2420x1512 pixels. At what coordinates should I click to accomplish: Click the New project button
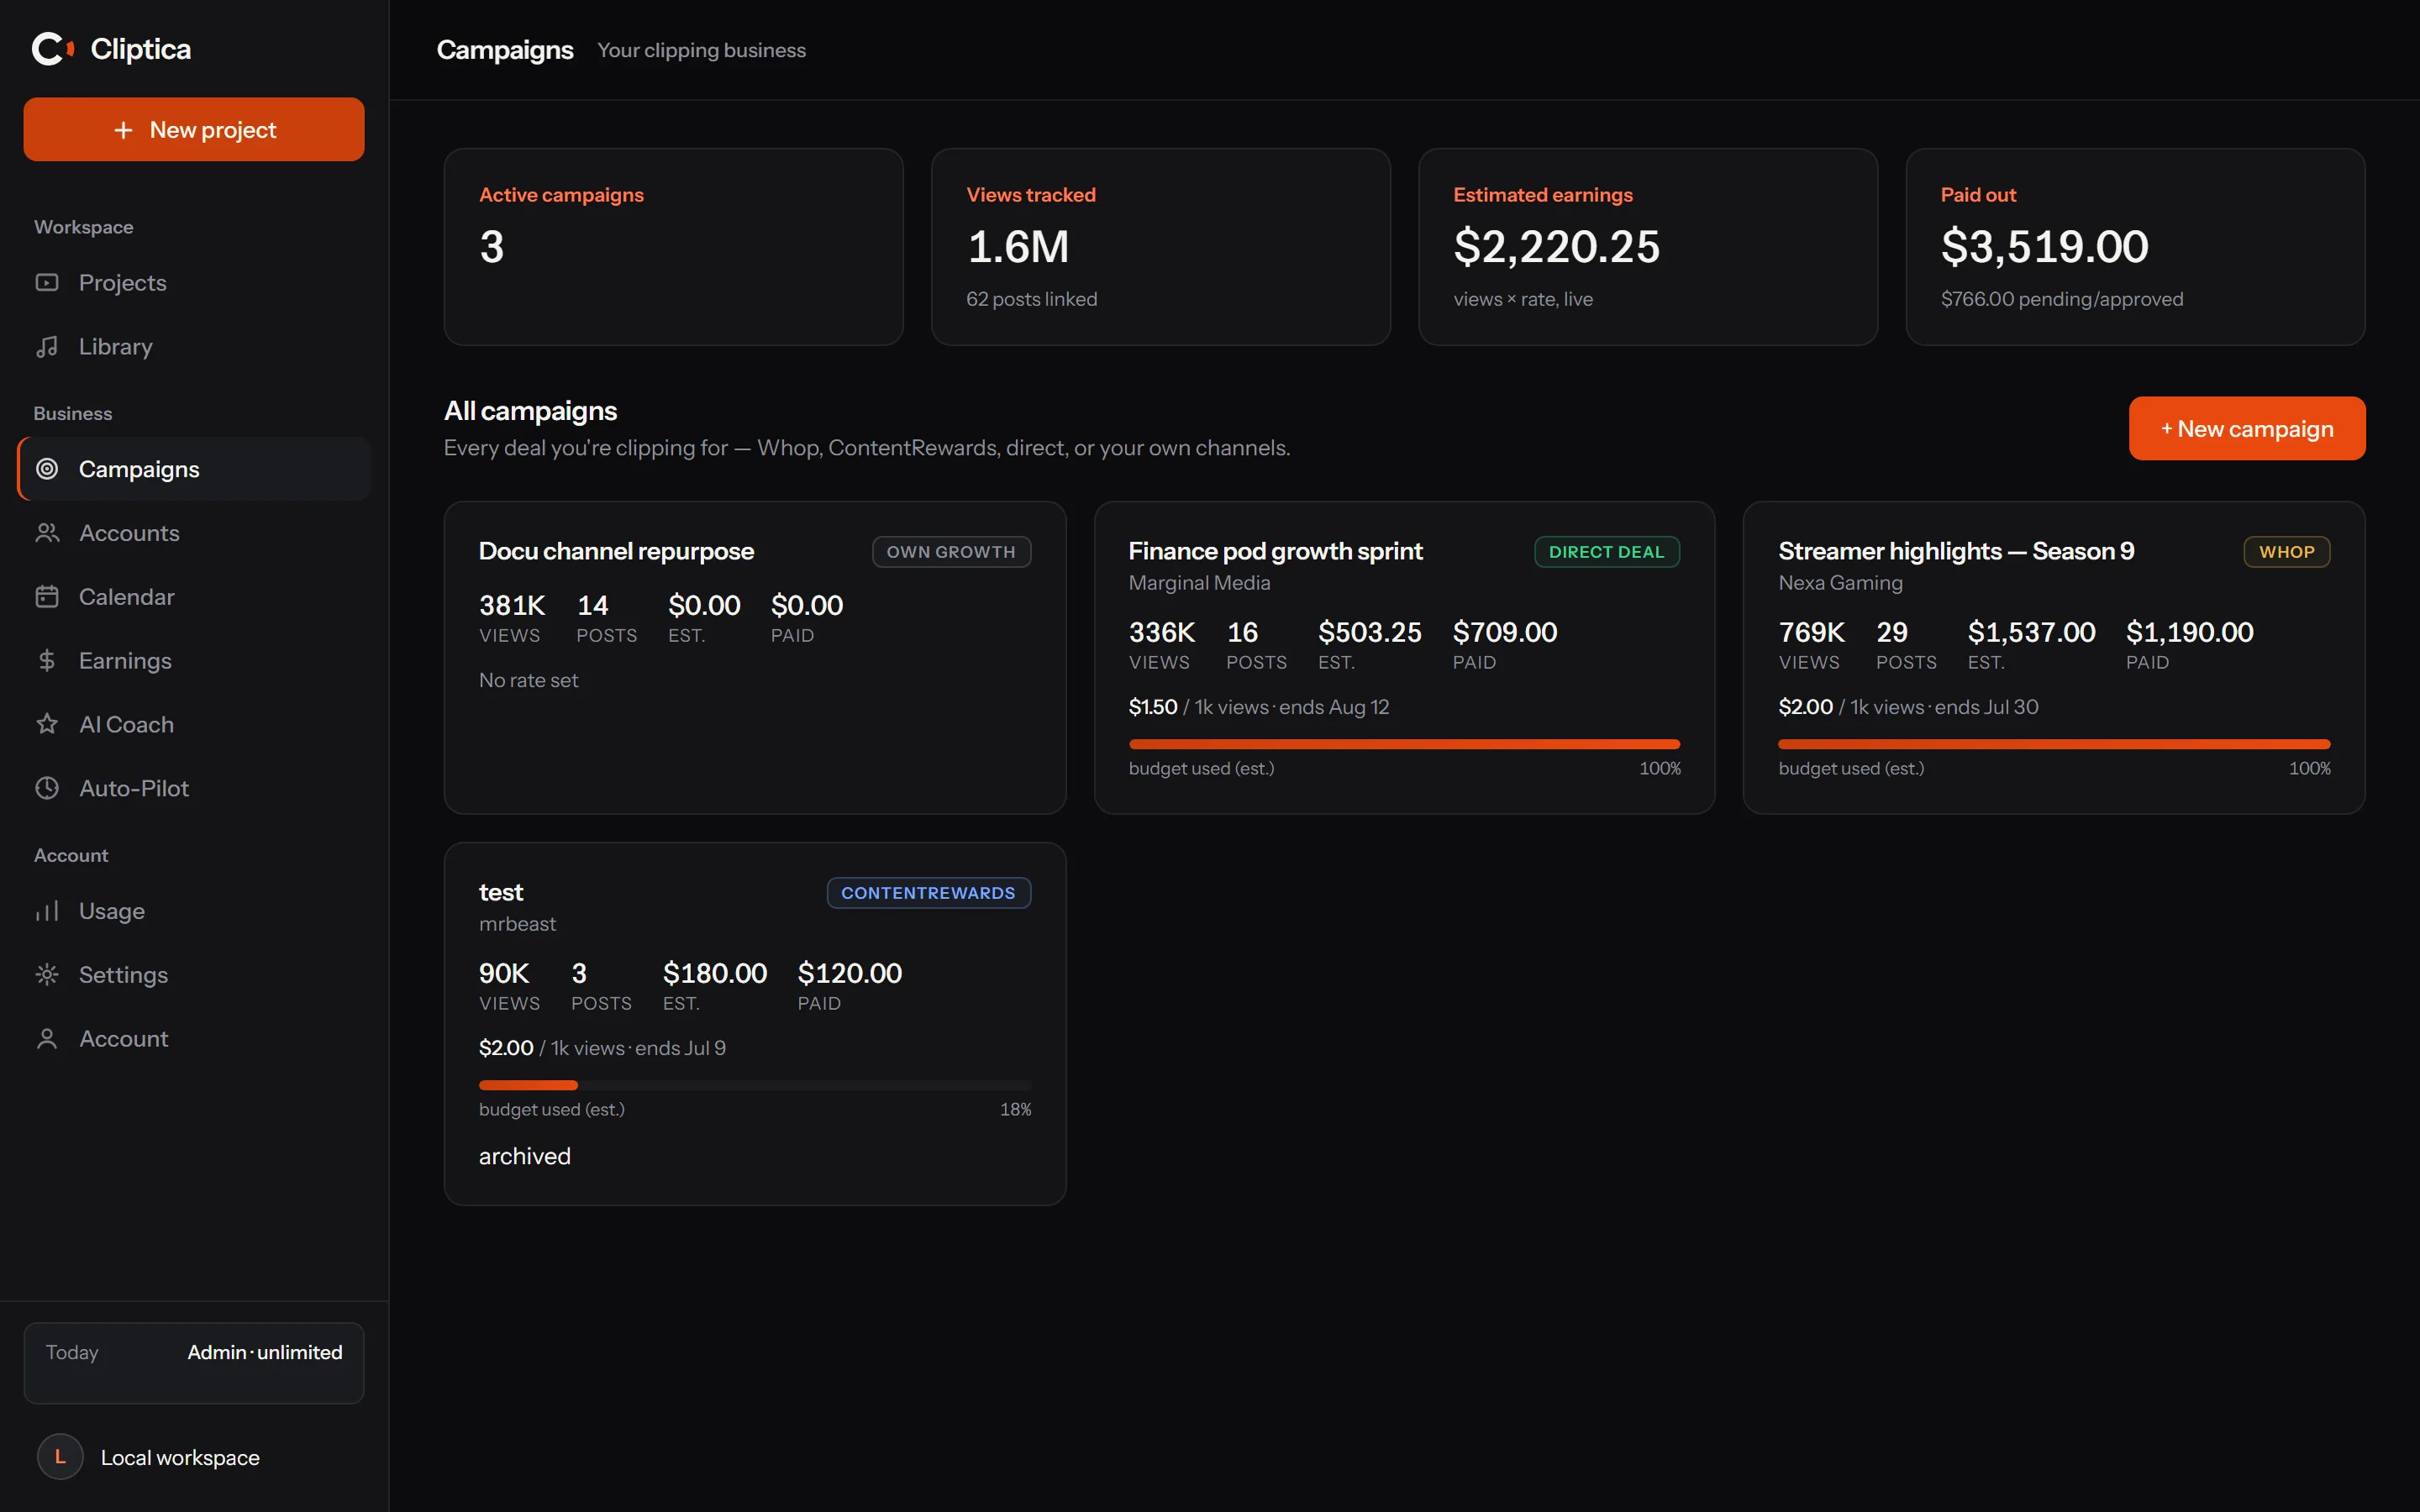tap(194, 129)
